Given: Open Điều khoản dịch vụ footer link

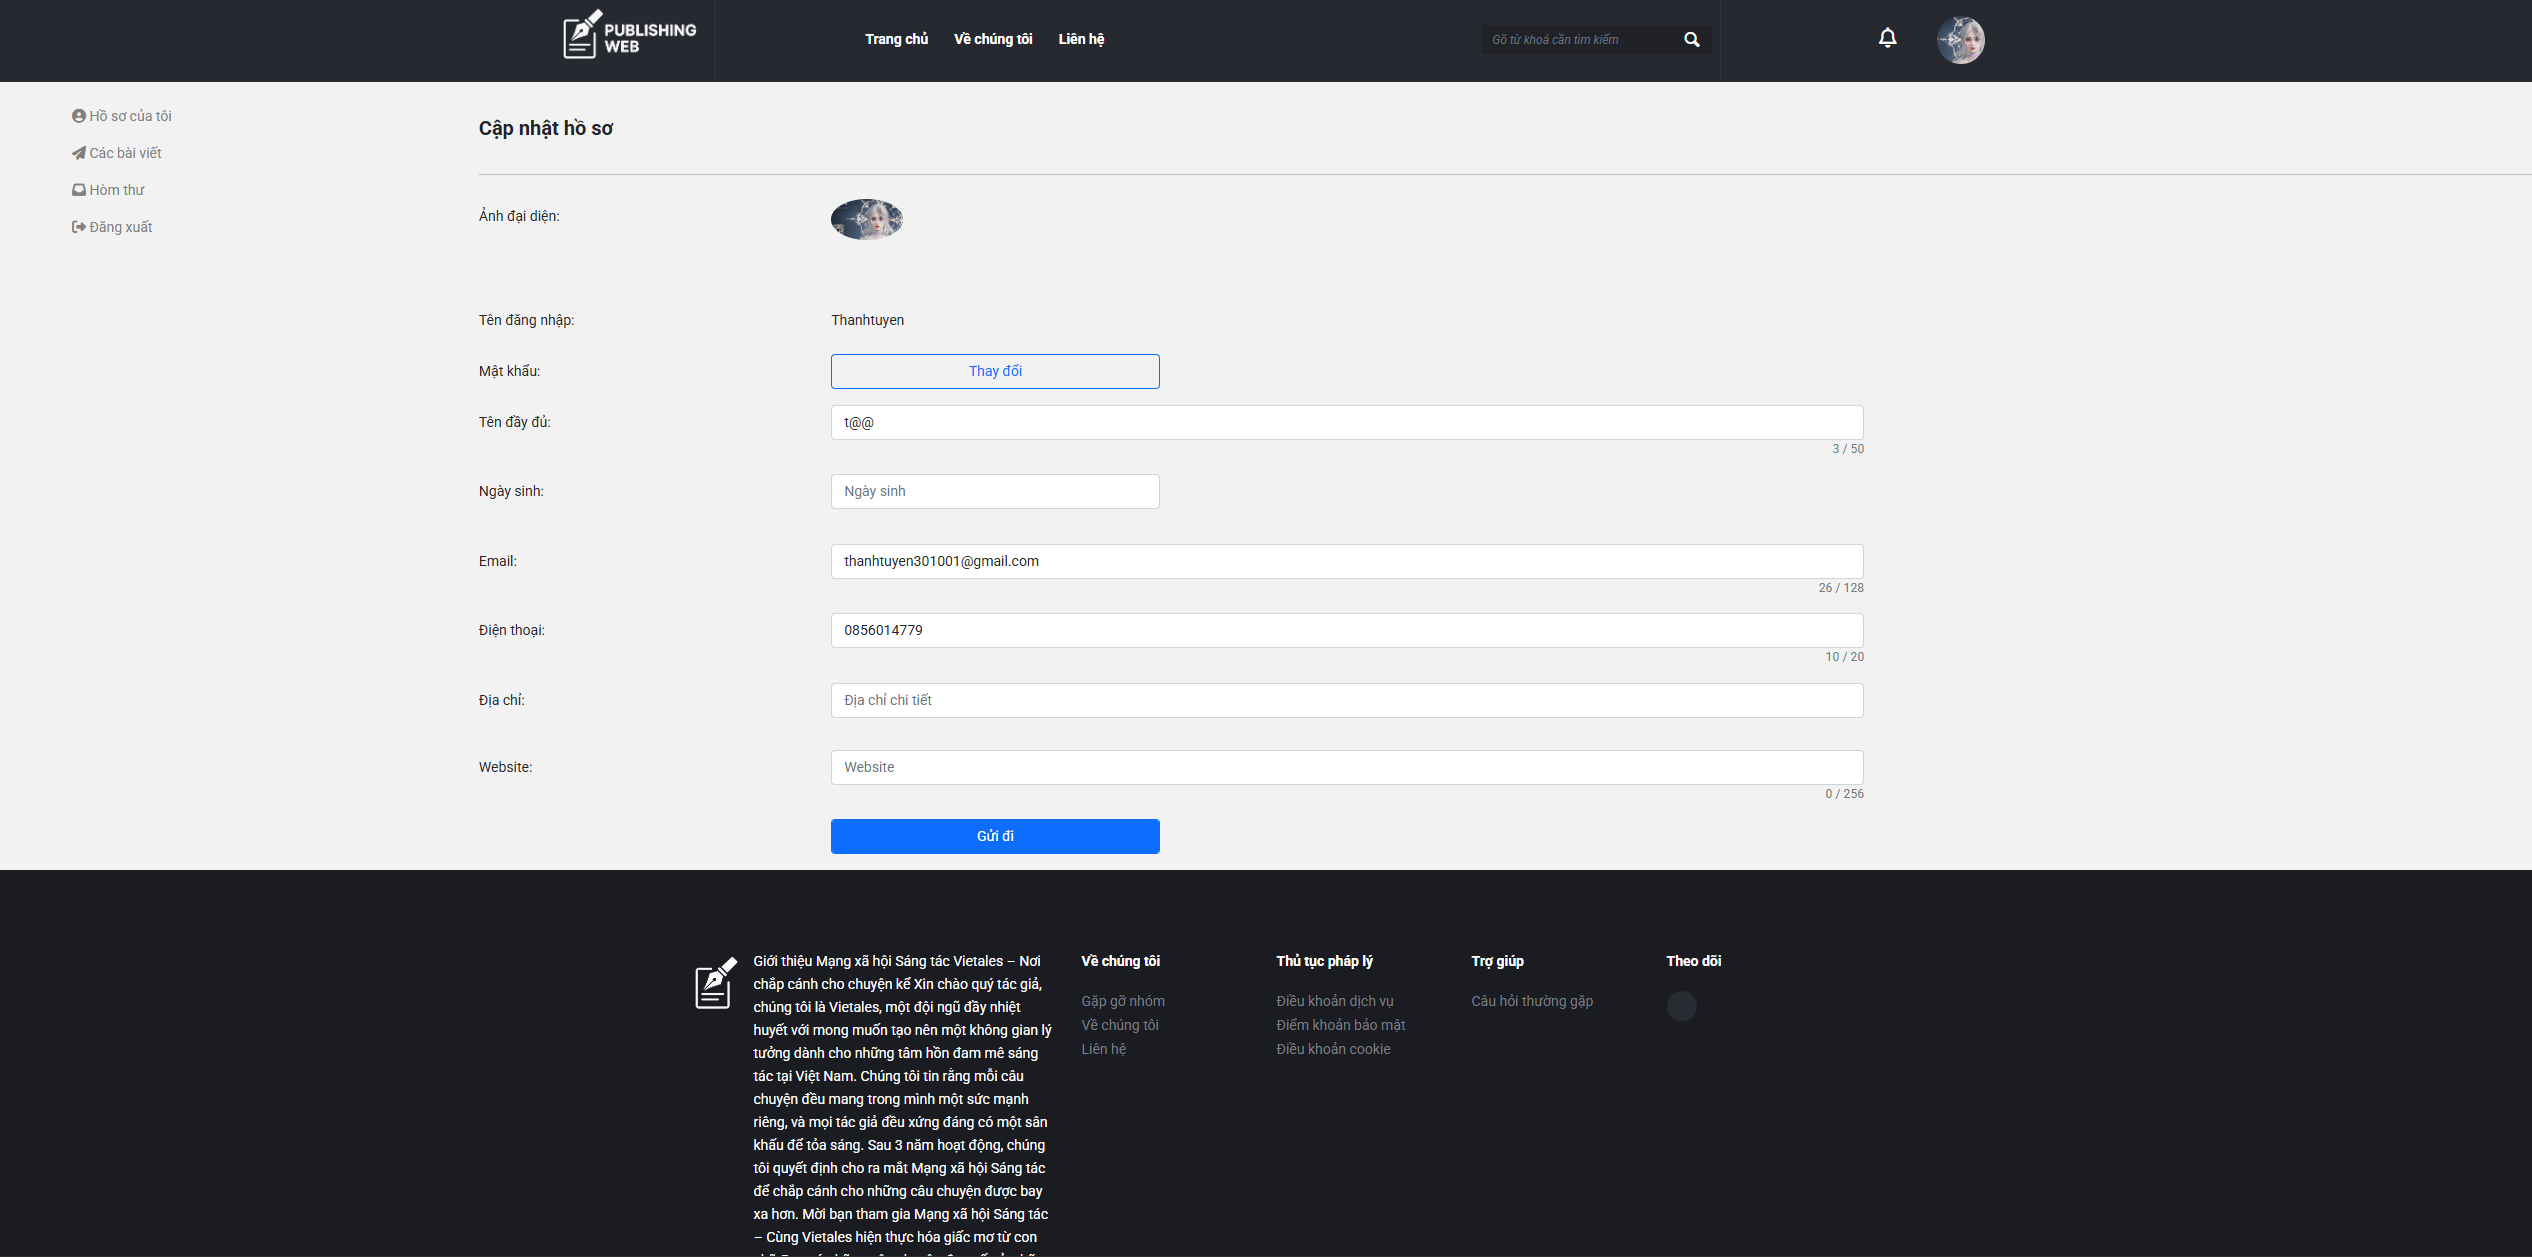Looking at the screenshot, I should point(1334,1001).
